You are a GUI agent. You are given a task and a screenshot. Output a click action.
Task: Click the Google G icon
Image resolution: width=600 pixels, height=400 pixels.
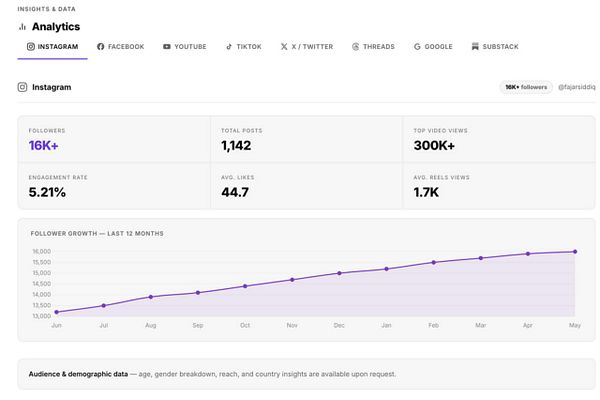[x=417, y=47]
